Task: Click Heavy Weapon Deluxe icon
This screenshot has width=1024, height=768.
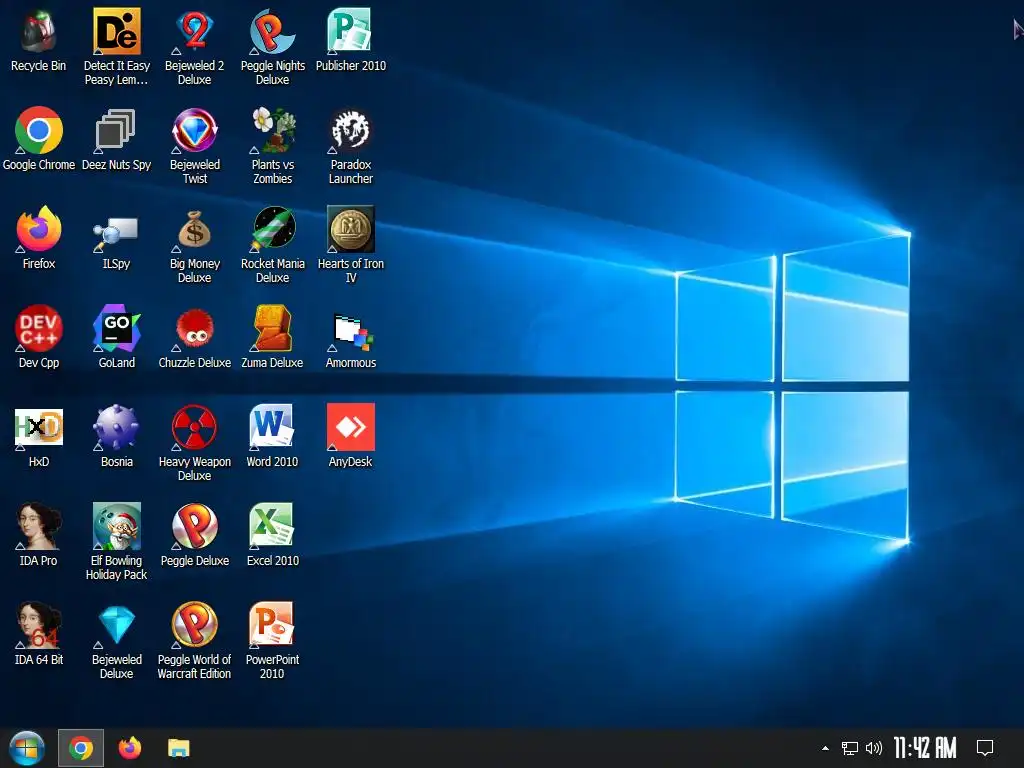Action: click(x=195, y=443)
